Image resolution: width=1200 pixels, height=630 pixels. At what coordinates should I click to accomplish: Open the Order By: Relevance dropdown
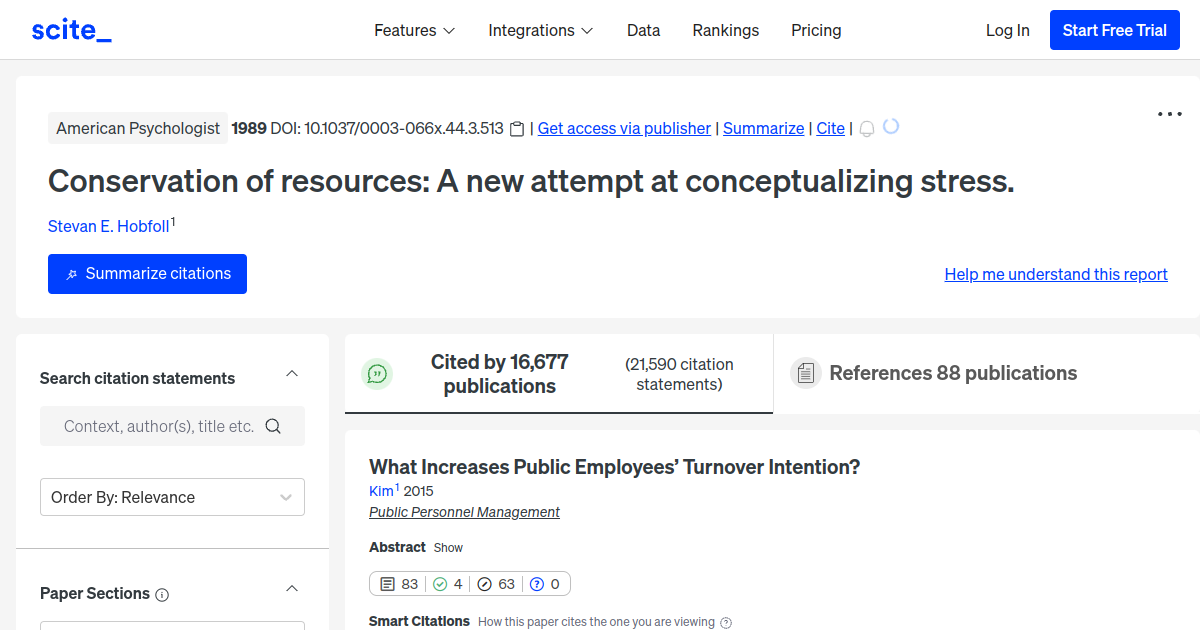click(x=172, y=497)
